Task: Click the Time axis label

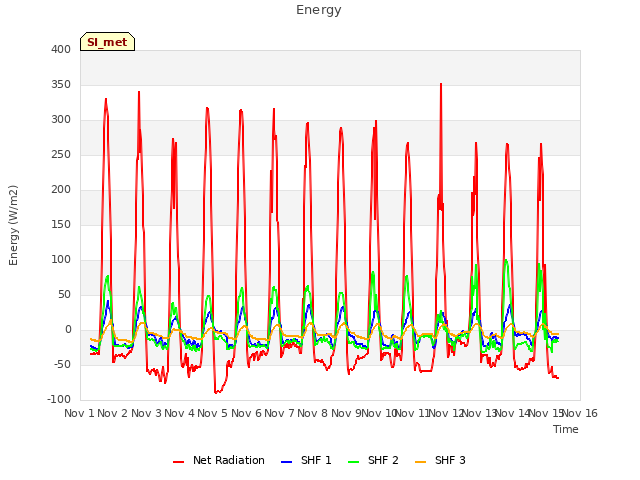Action: [566, 429]
